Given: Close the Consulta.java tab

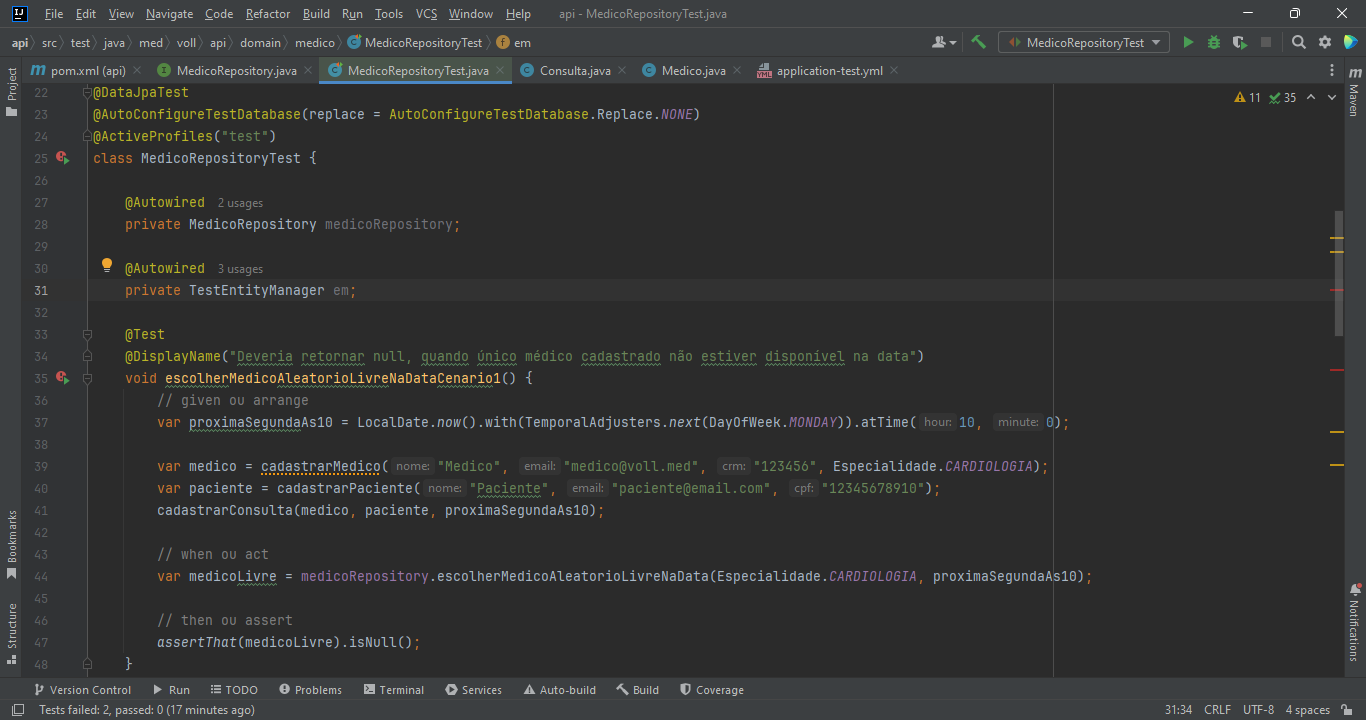Looking at the screenshot, I should tap(622, 71).
